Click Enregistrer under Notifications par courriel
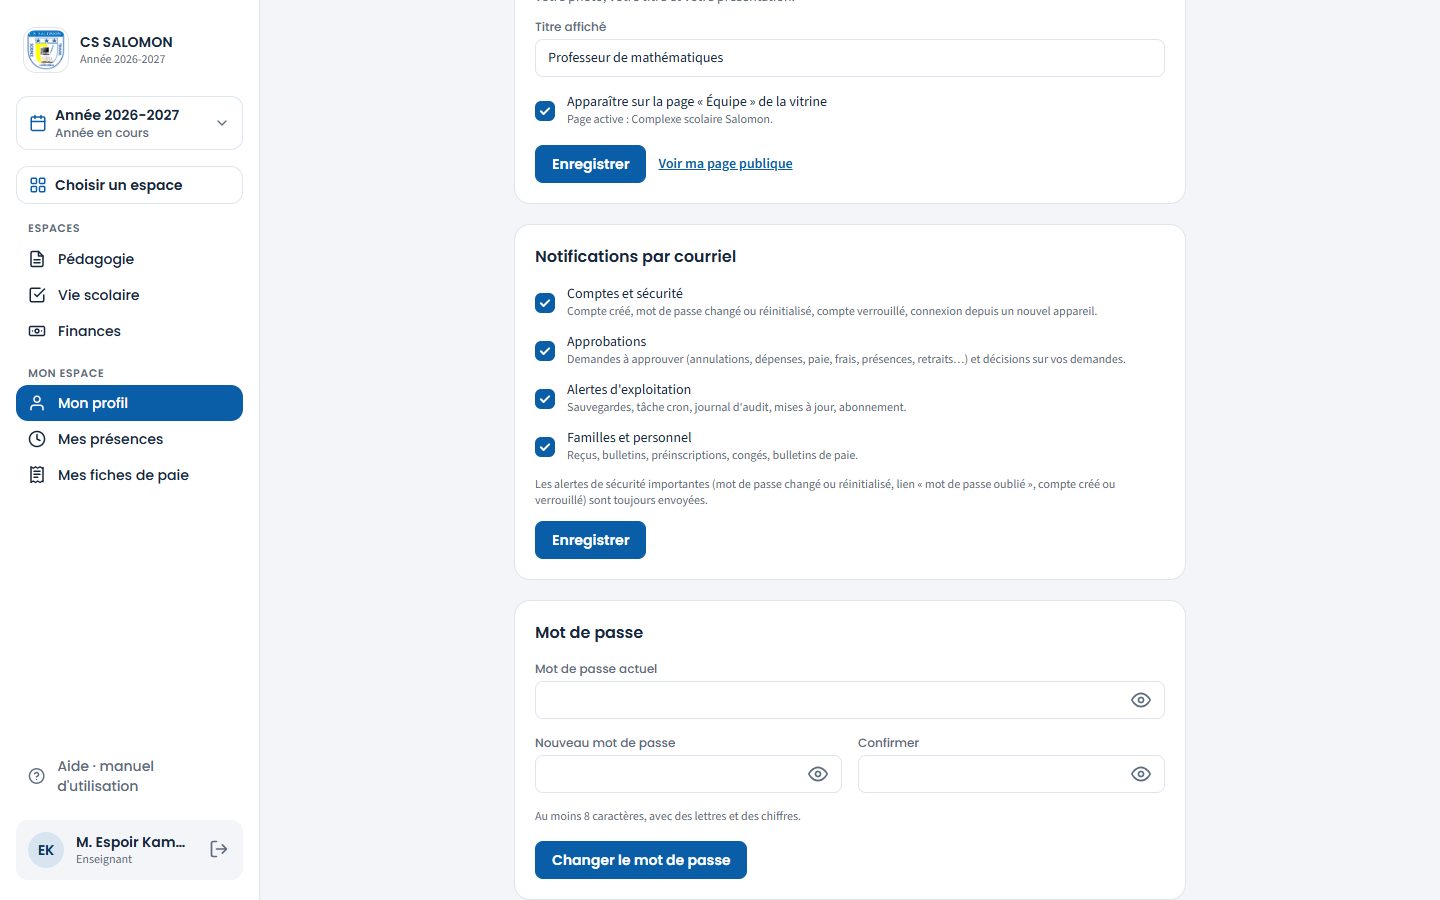The width and height of the screenshot is (1440, 900). [590, 540]
